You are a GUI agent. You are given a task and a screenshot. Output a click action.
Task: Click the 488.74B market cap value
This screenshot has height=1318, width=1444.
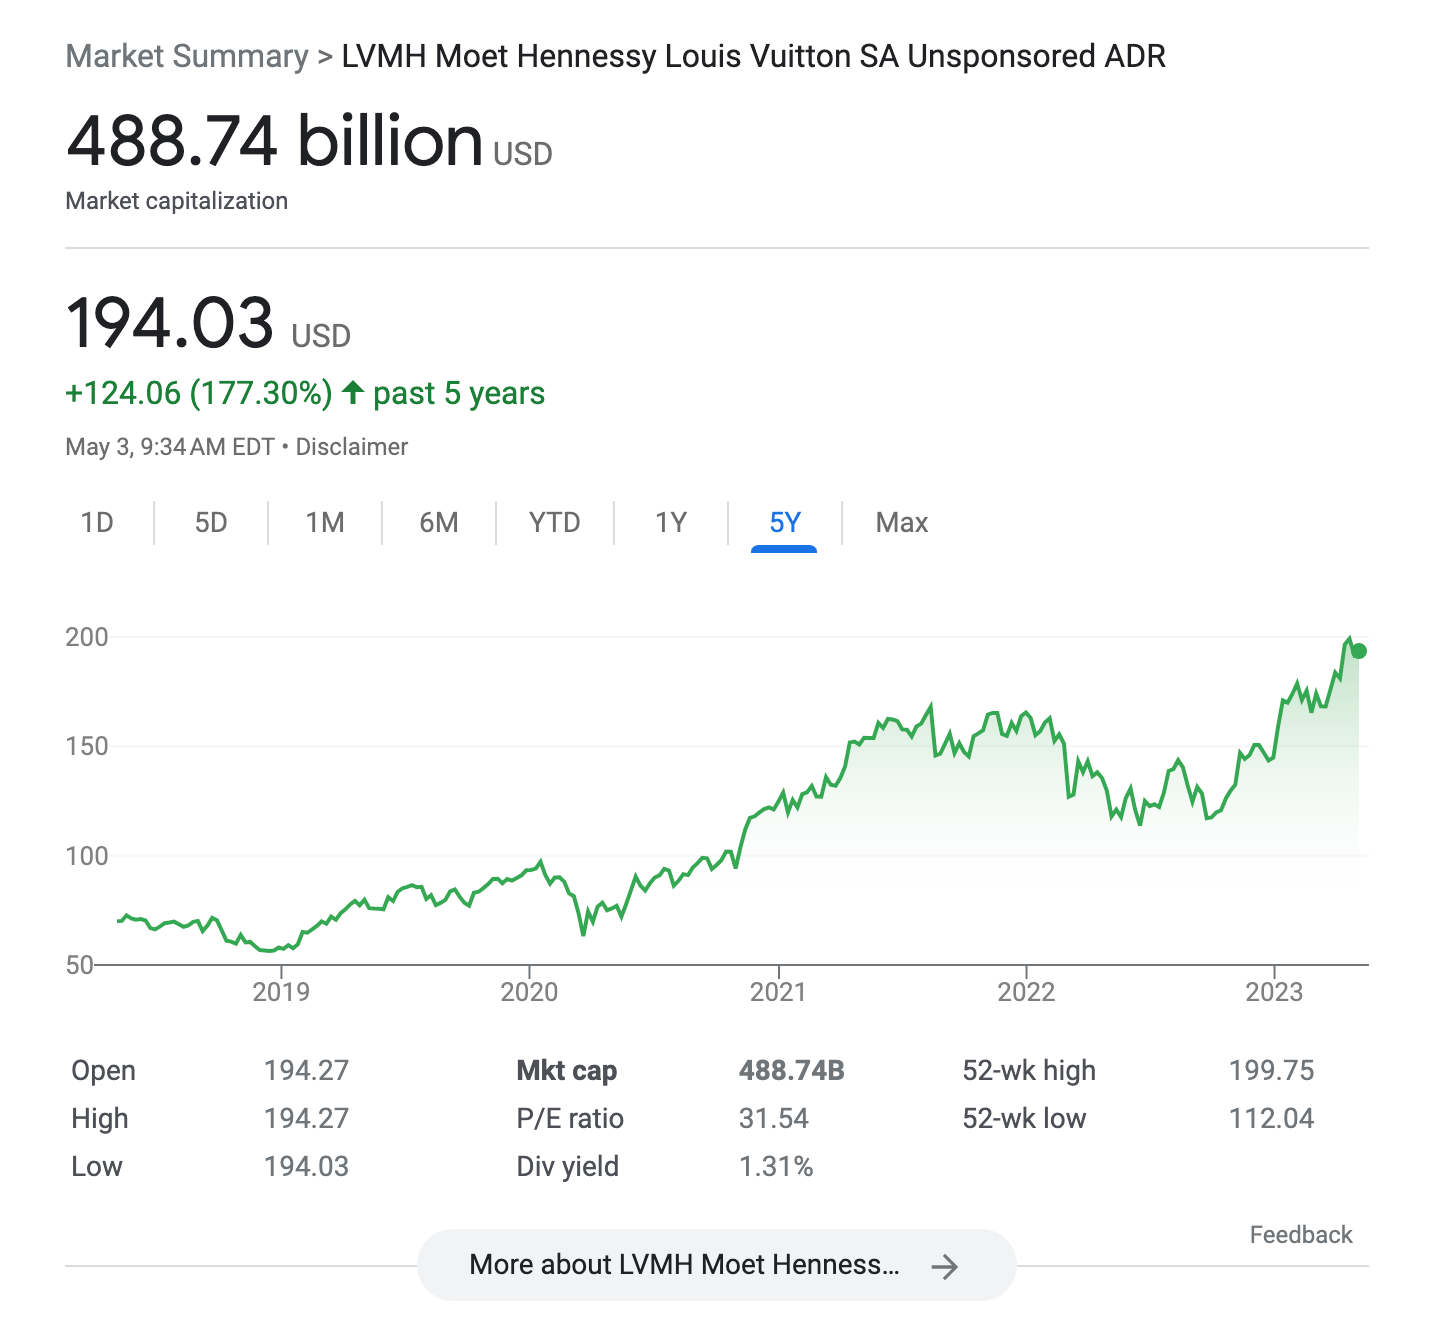point(792,1071)
